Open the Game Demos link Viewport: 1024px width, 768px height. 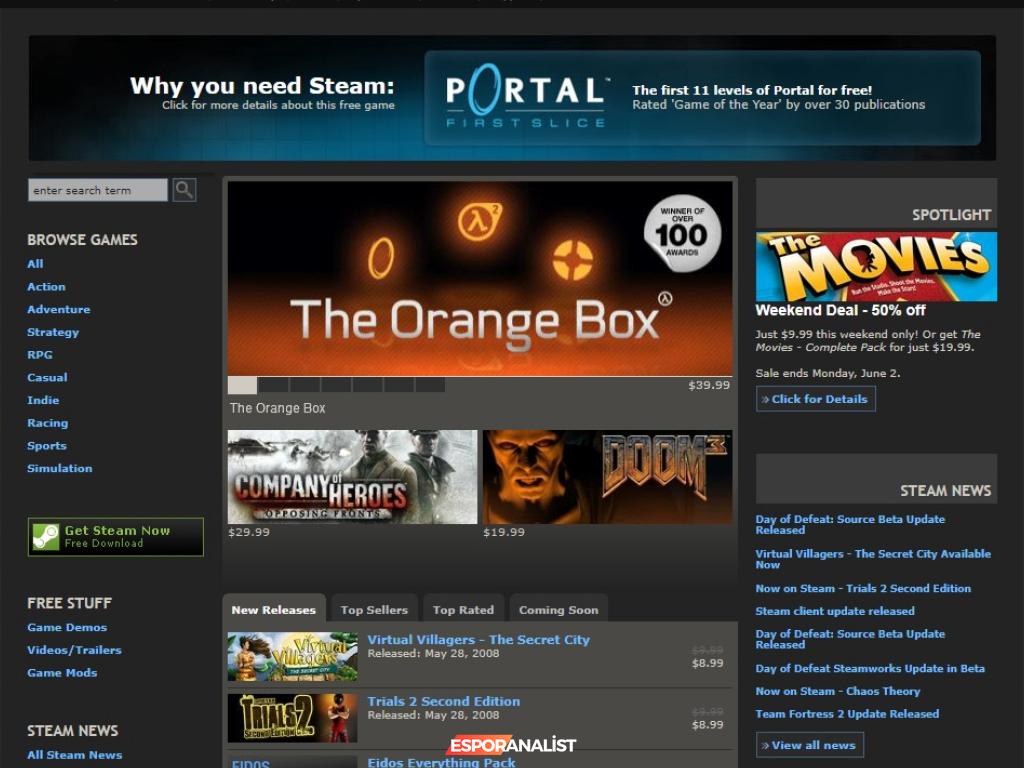coord(67,627)
